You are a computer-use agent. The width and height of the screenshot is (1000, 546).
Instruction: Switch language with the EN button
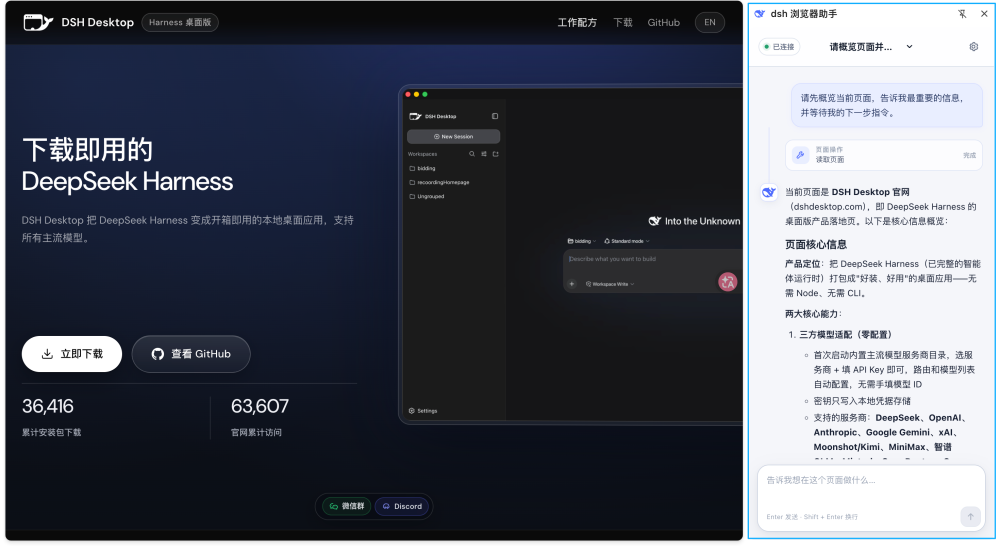[x=710, y=22]
